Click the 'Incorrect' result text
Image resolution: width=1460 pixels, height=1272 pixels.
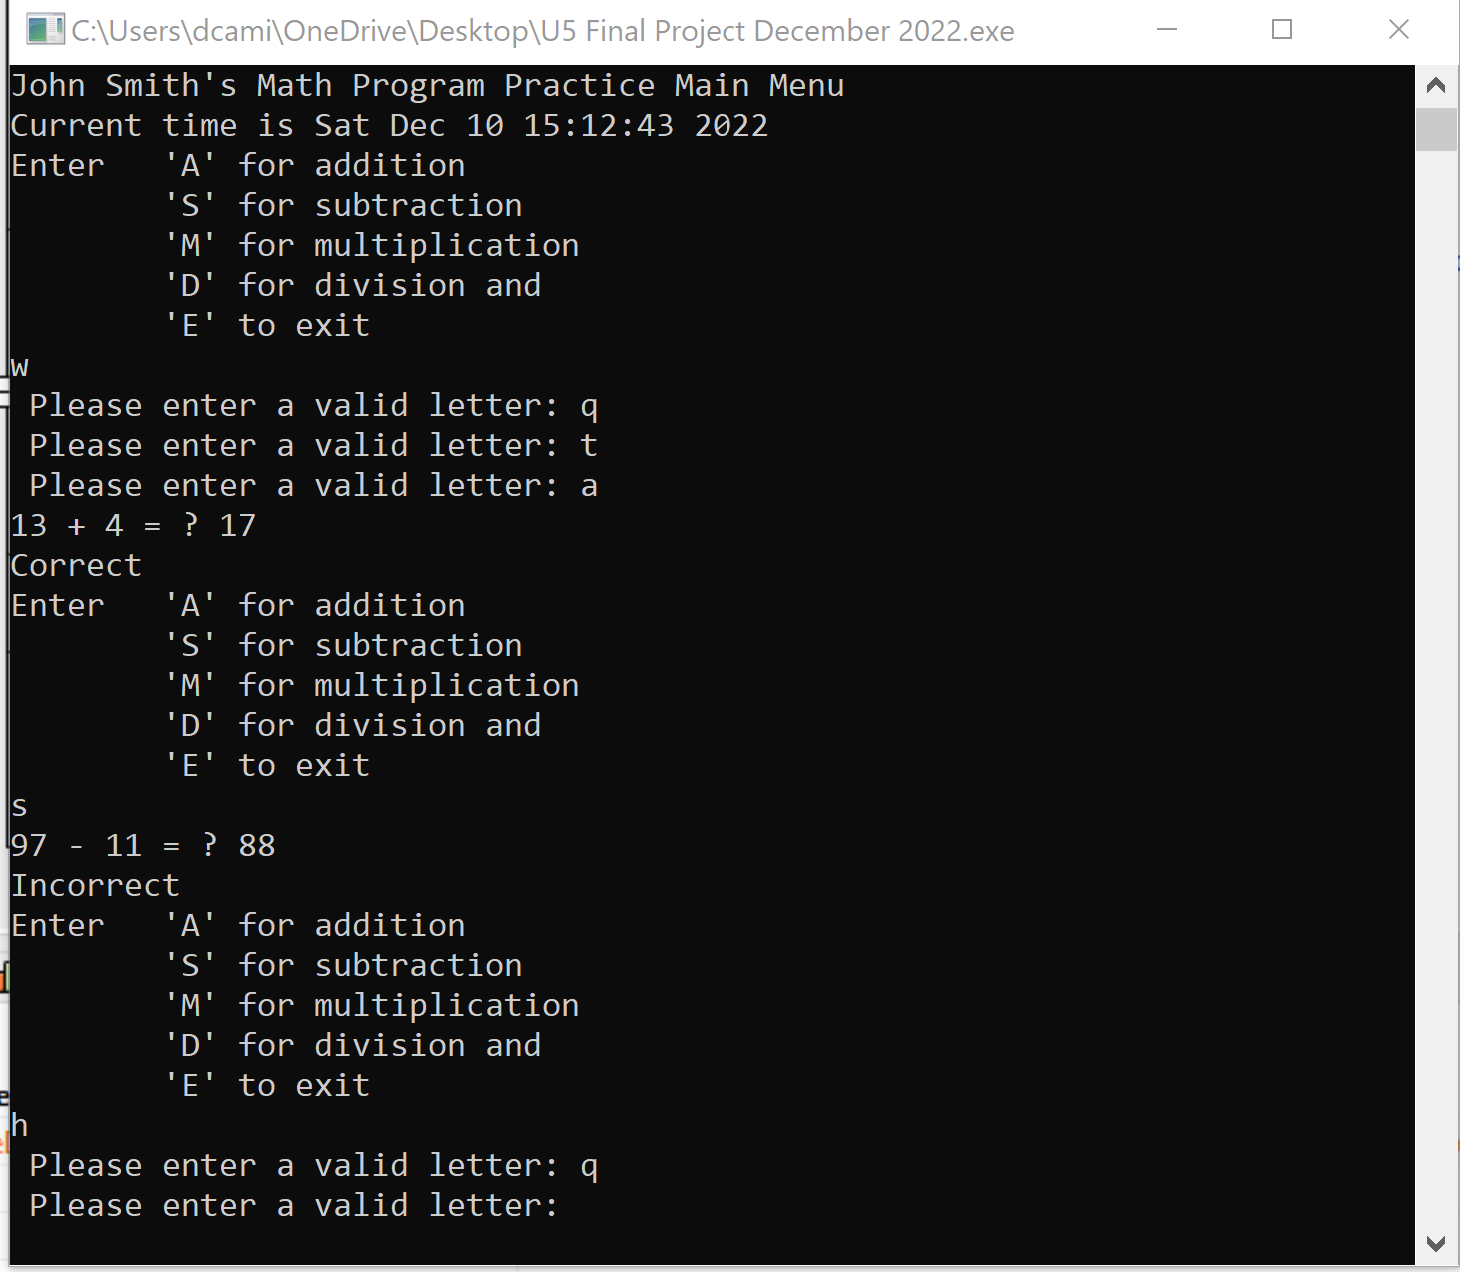coord(95,886)
